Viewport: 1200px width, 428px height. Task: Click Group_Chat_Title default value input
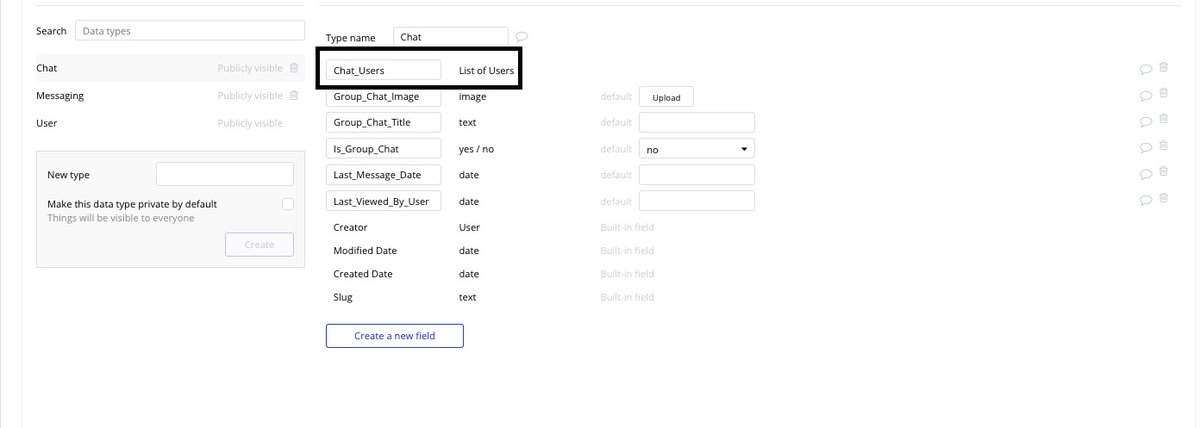[696, 122]
